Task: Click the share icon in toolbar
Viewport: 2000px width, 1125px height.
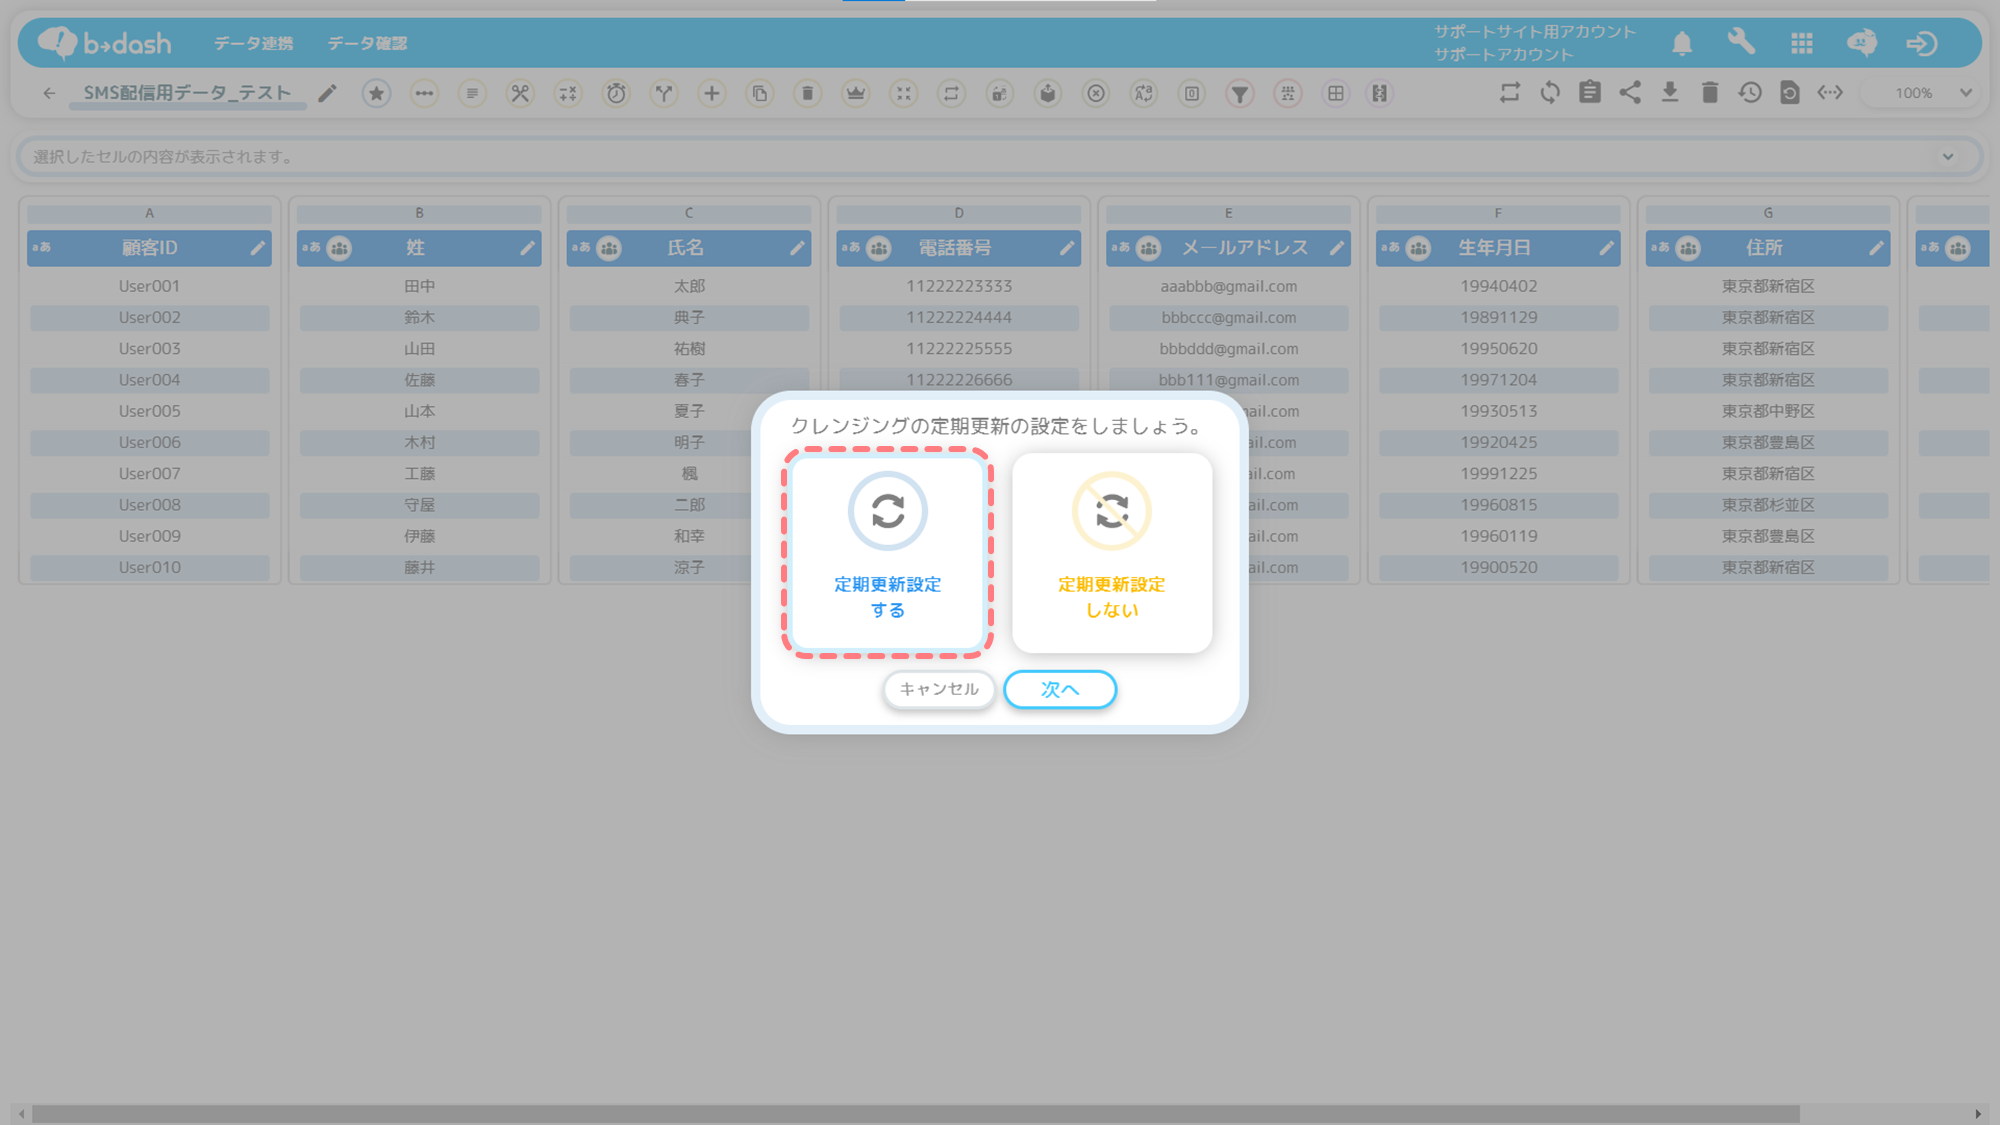Action: pos(1629,93)
